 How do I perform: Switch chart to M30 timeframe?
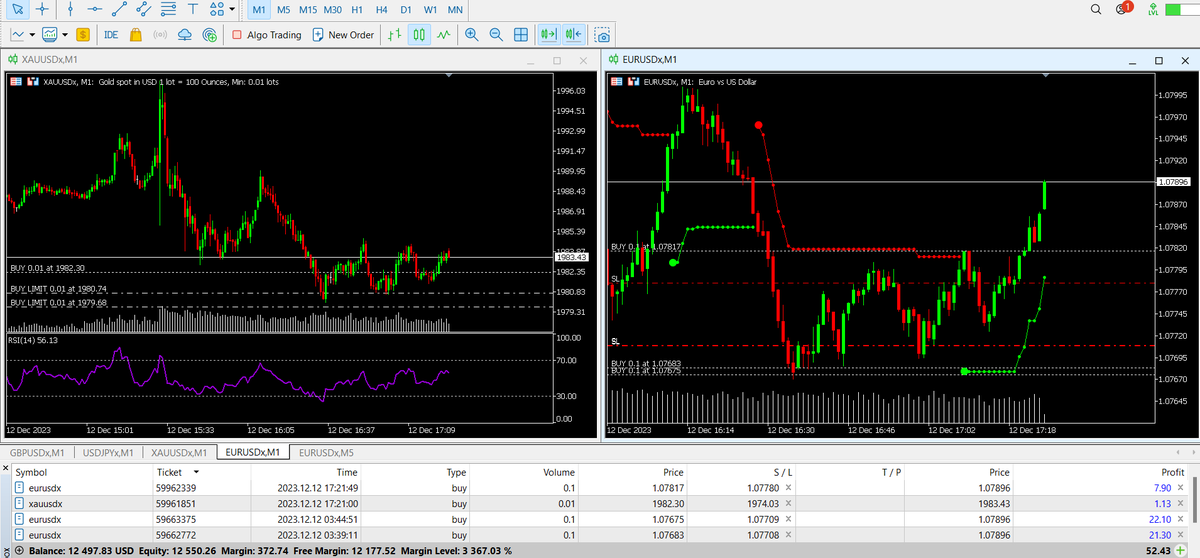click(333, 9)
